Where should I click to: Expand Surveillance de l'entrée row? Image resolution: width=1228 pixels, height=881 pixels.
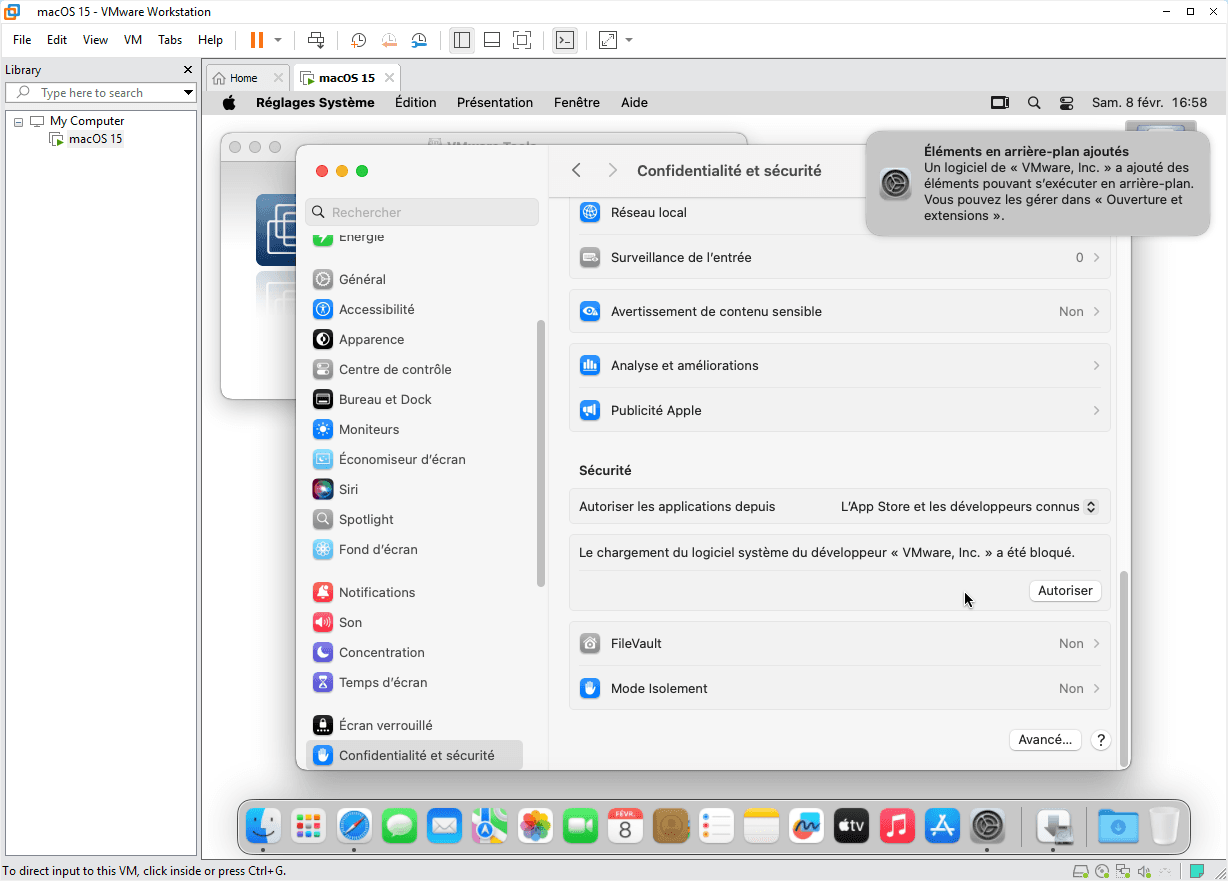tap(839, 257)
